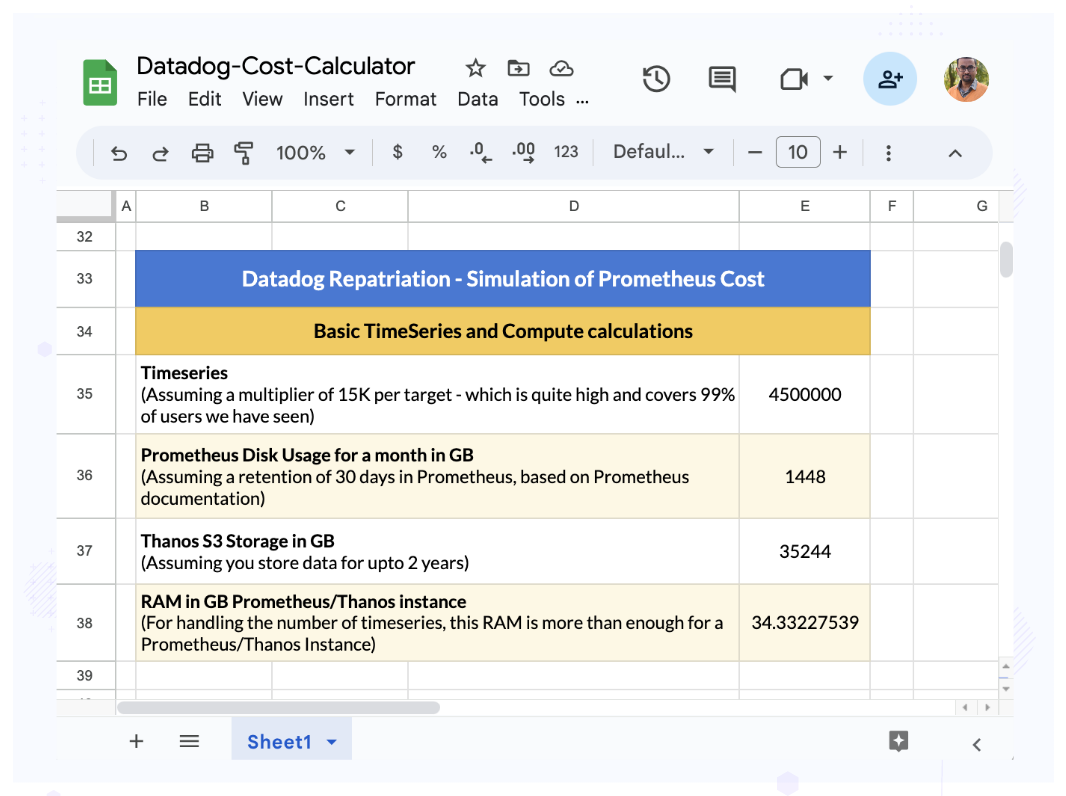The image size is (1066, 796).
Task: Redo the last action
Action: tap(160, 153)
